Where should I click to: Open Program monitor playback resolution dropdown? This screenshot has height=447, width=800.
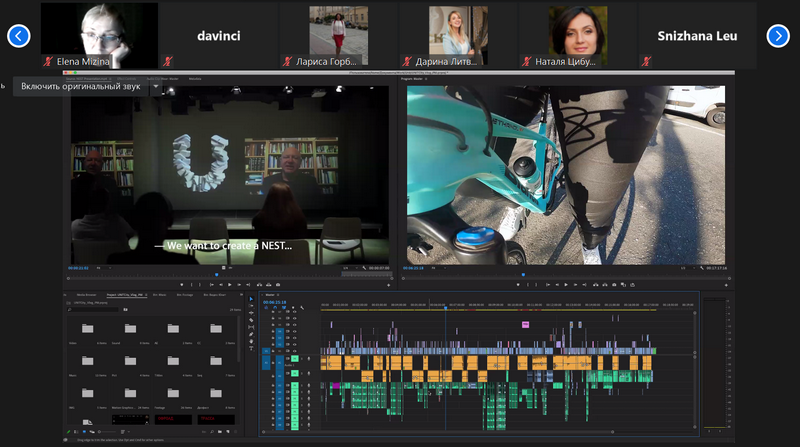click(687, 267)
